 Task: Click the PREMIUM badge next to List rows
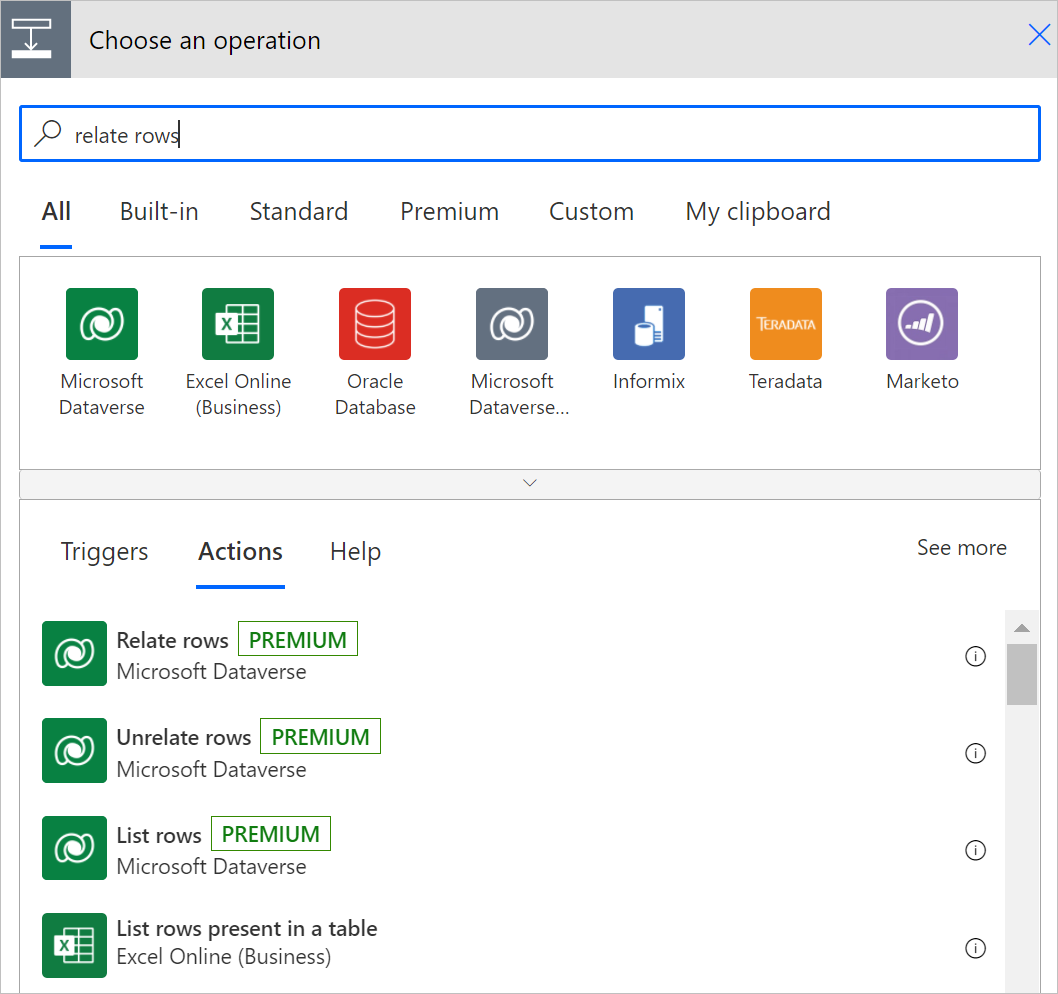[x=271, y=833]
